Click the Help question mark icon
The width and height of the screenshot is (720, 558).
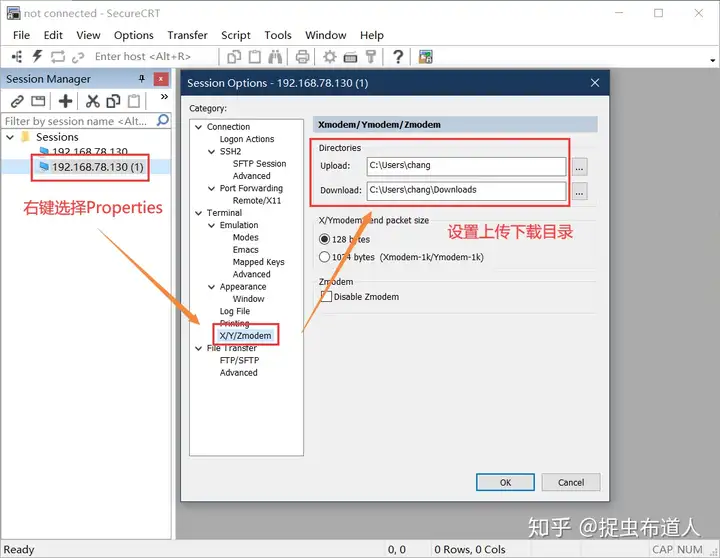(x=398, y=56)
